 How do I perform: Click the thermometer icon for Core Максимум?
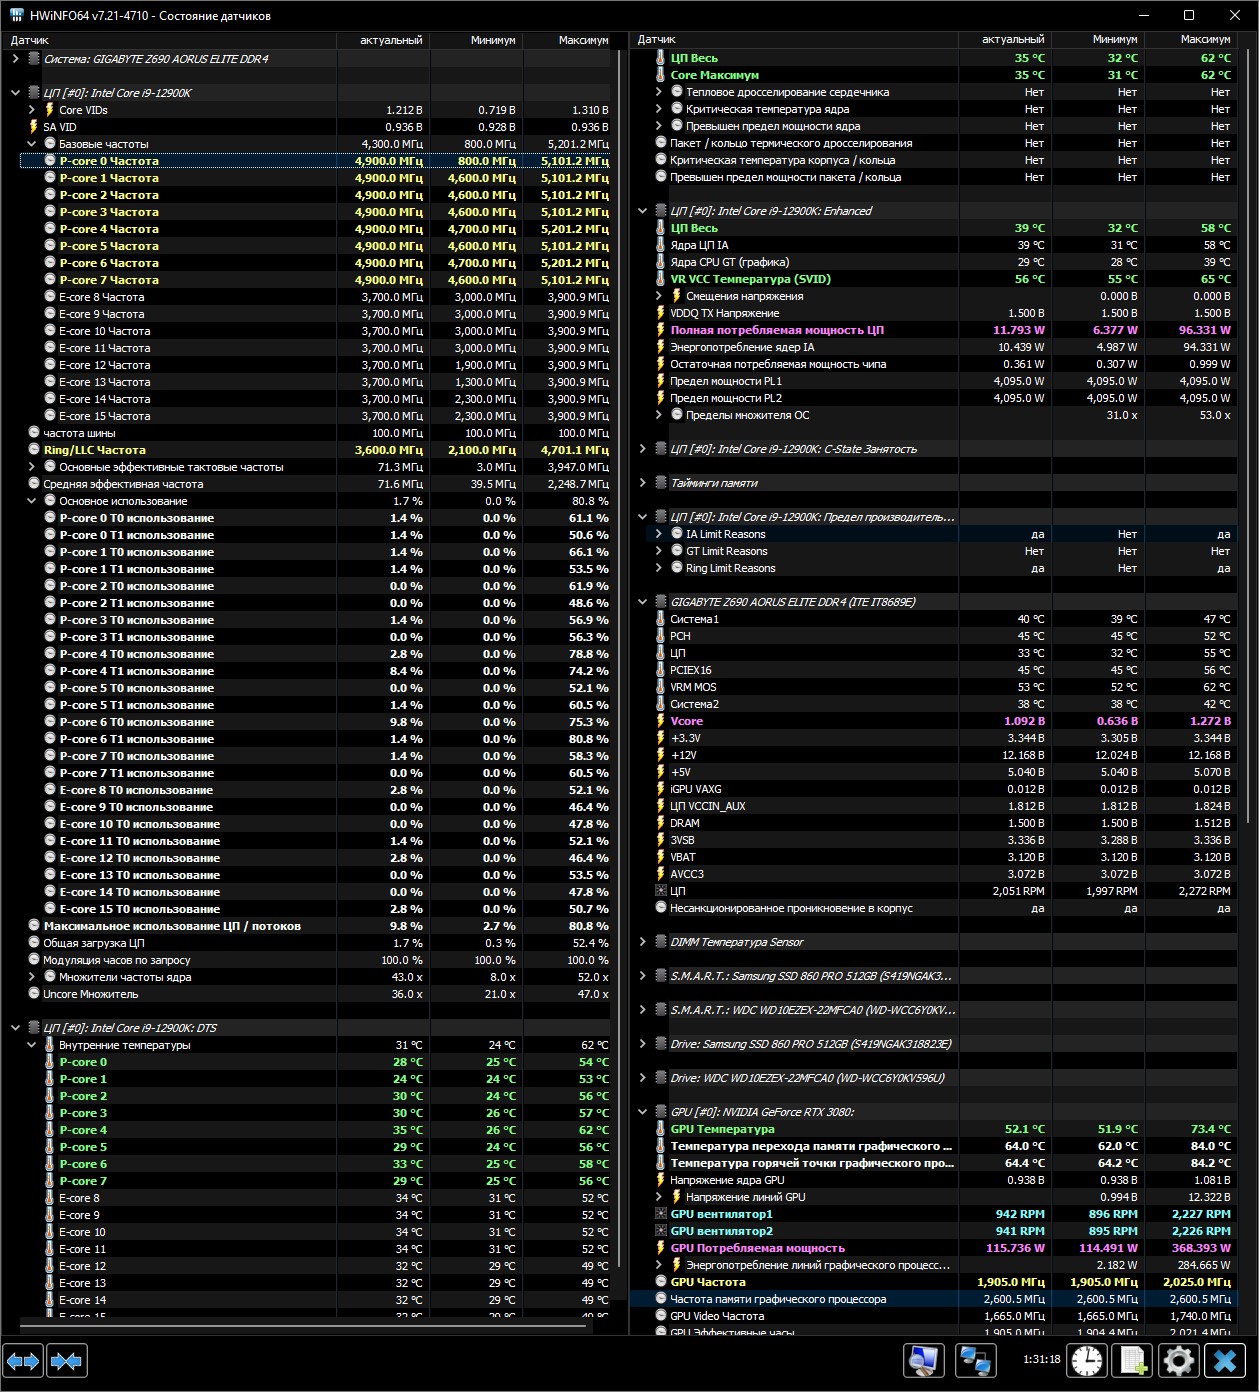pyautogui.click(x=660, y=75)
